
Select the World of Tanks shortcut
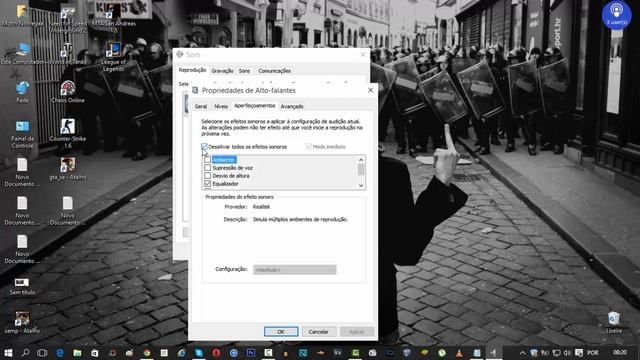[x=68, y=53]
